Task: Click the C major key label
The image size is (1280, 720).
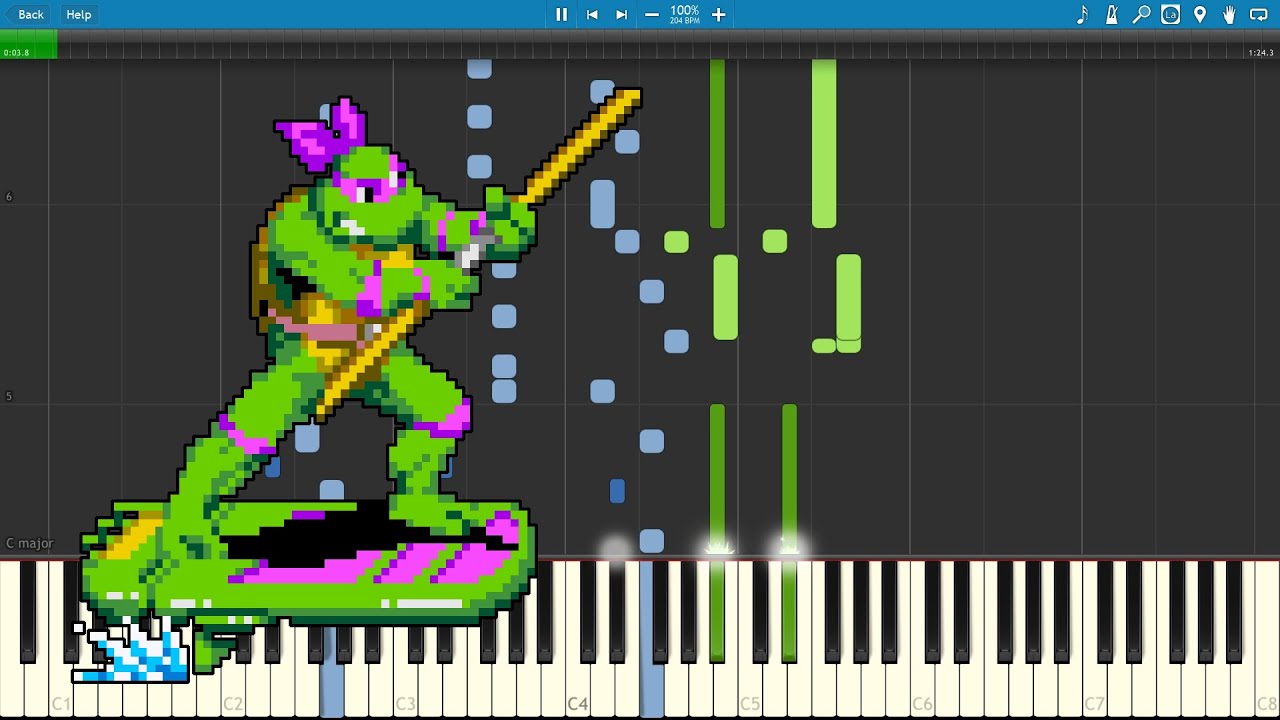Action: (30, 543)
